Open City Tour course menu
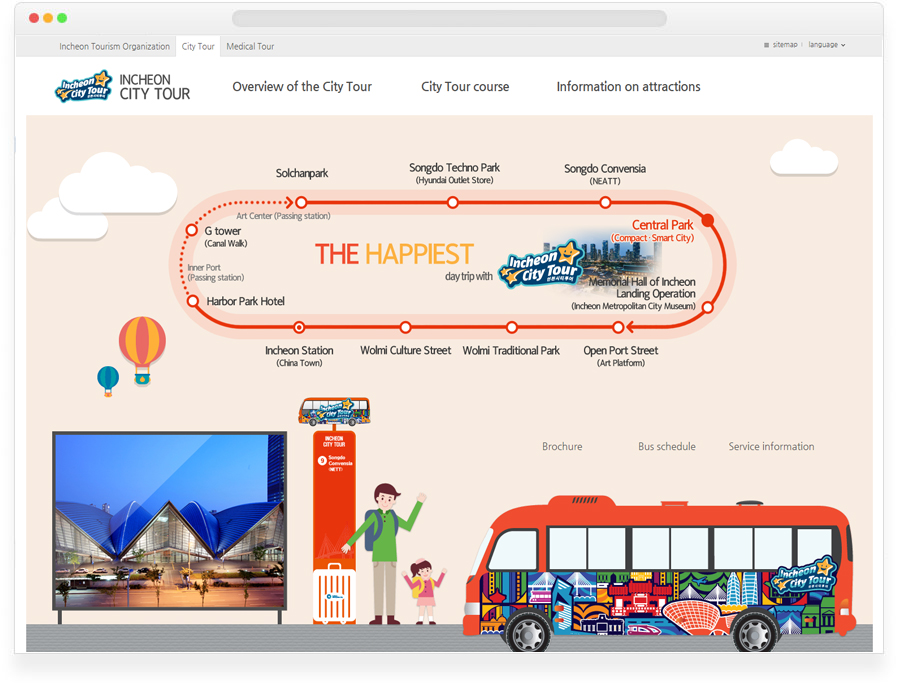 tap(465, 87)
